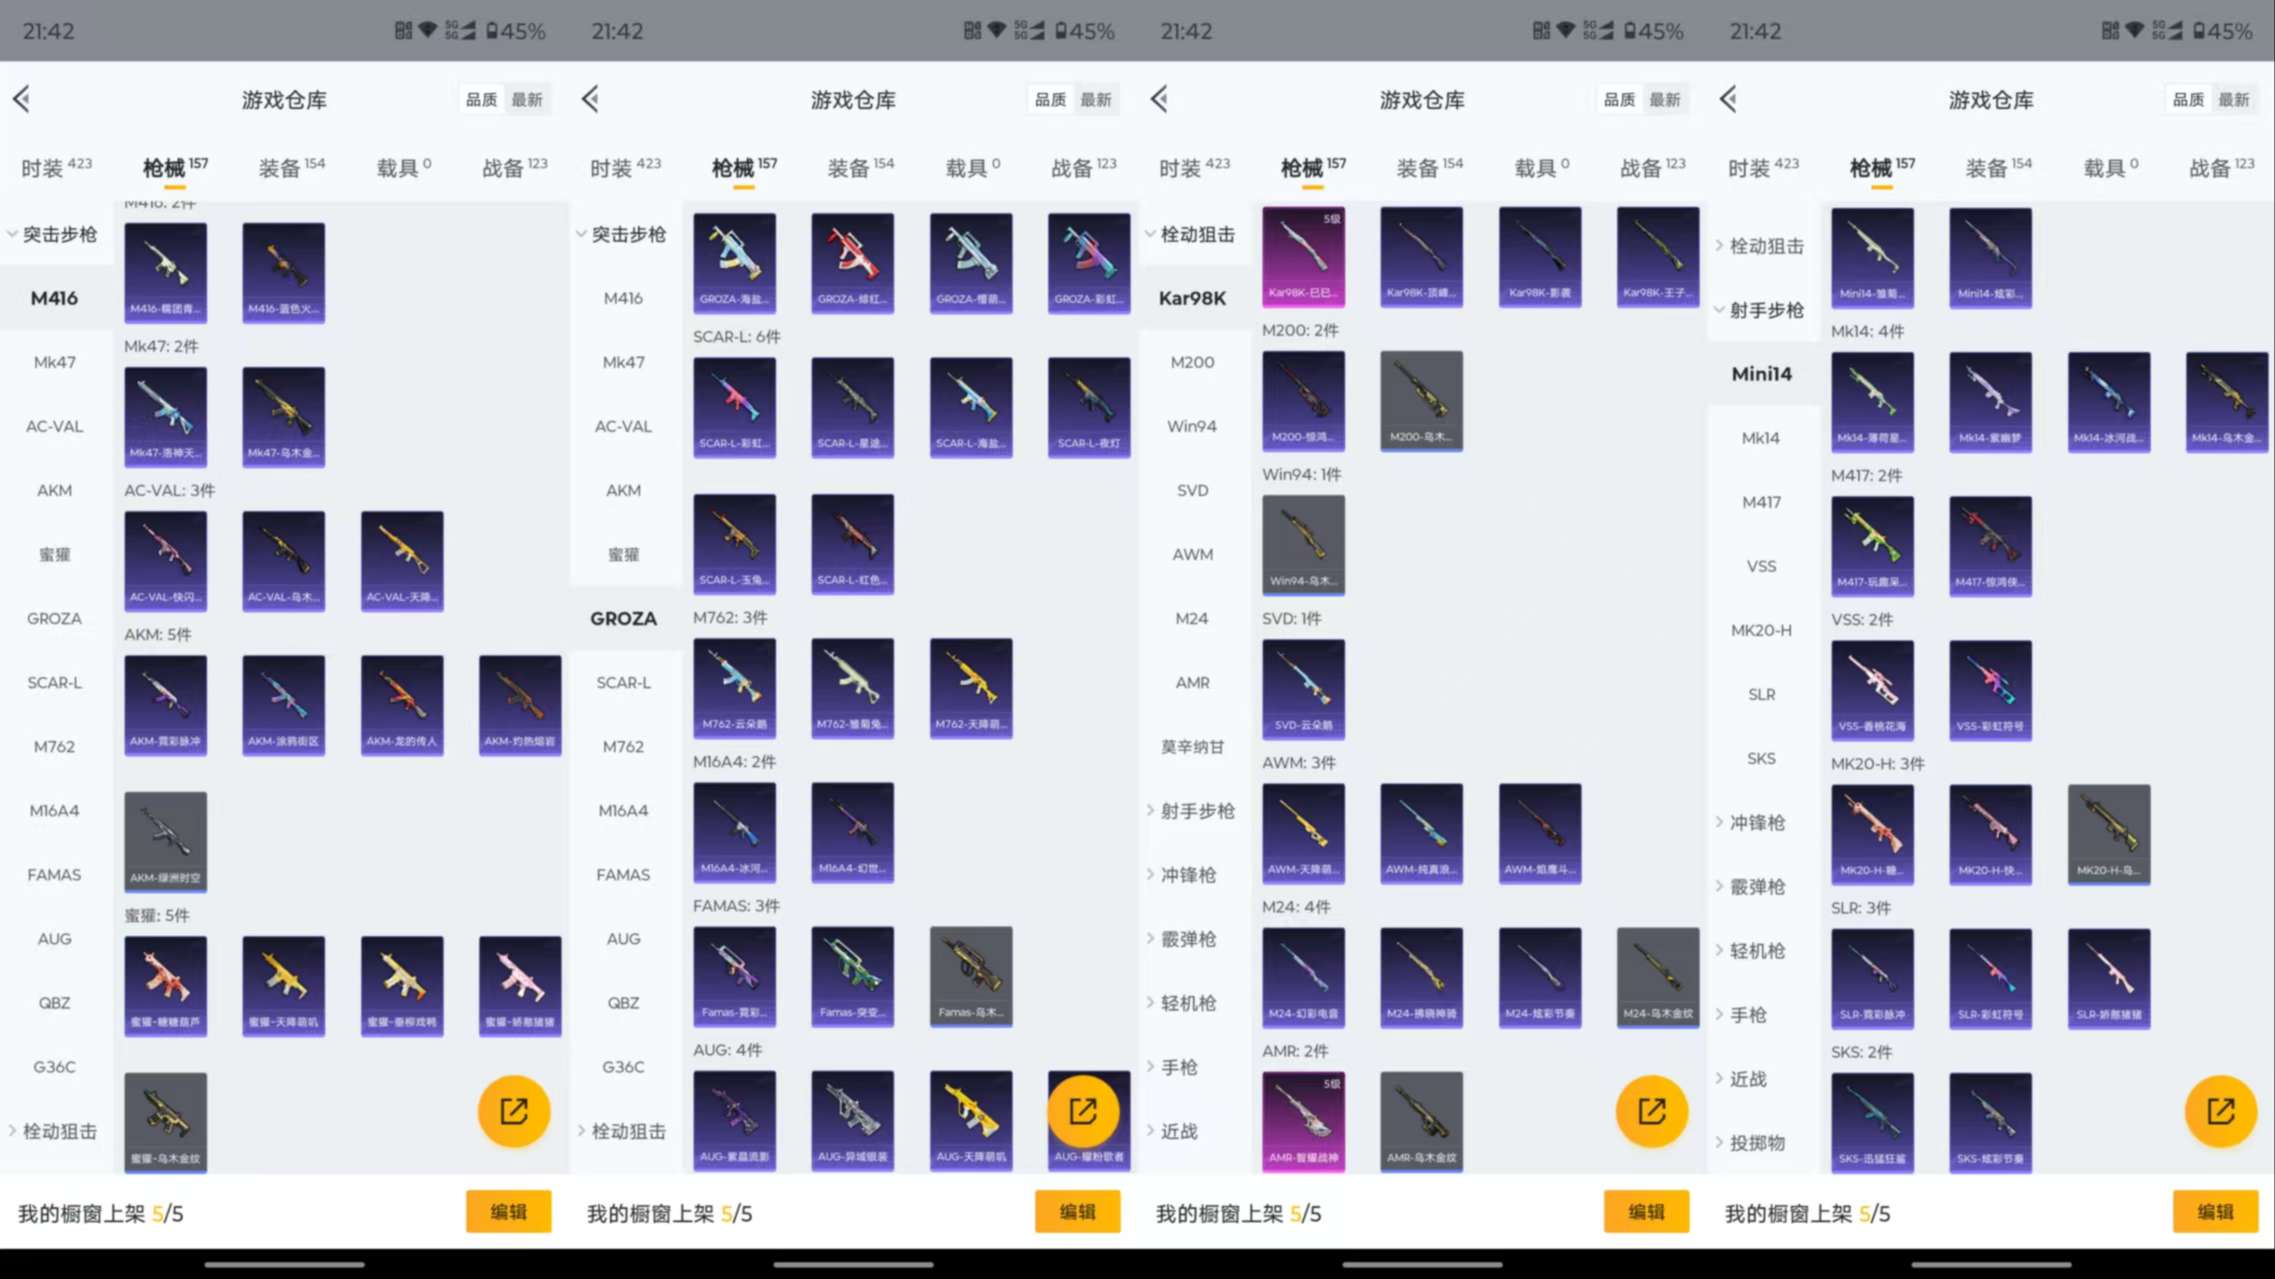2275x1279 pixels.
Task: Tap back arrow on the leftmost phone screen
Action: point(22,99)
